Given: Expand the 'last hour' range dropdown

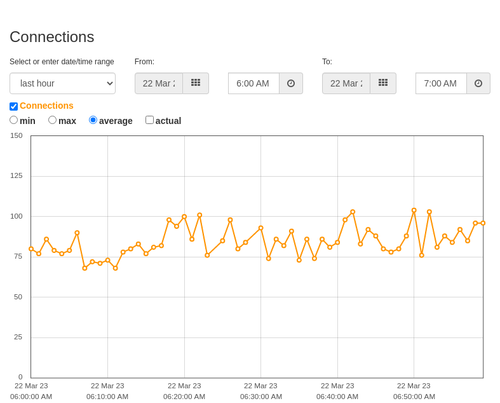Looking at the screenshot, I should (63, 83).
